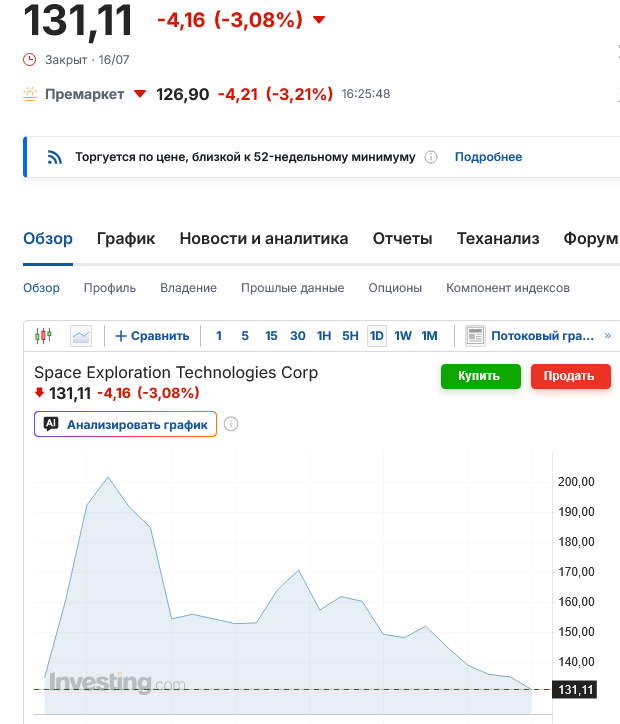Expand the Премаркет red dropdown arrow
The image size is (620, 724).
pyautogui.click(x=140, y=94)
